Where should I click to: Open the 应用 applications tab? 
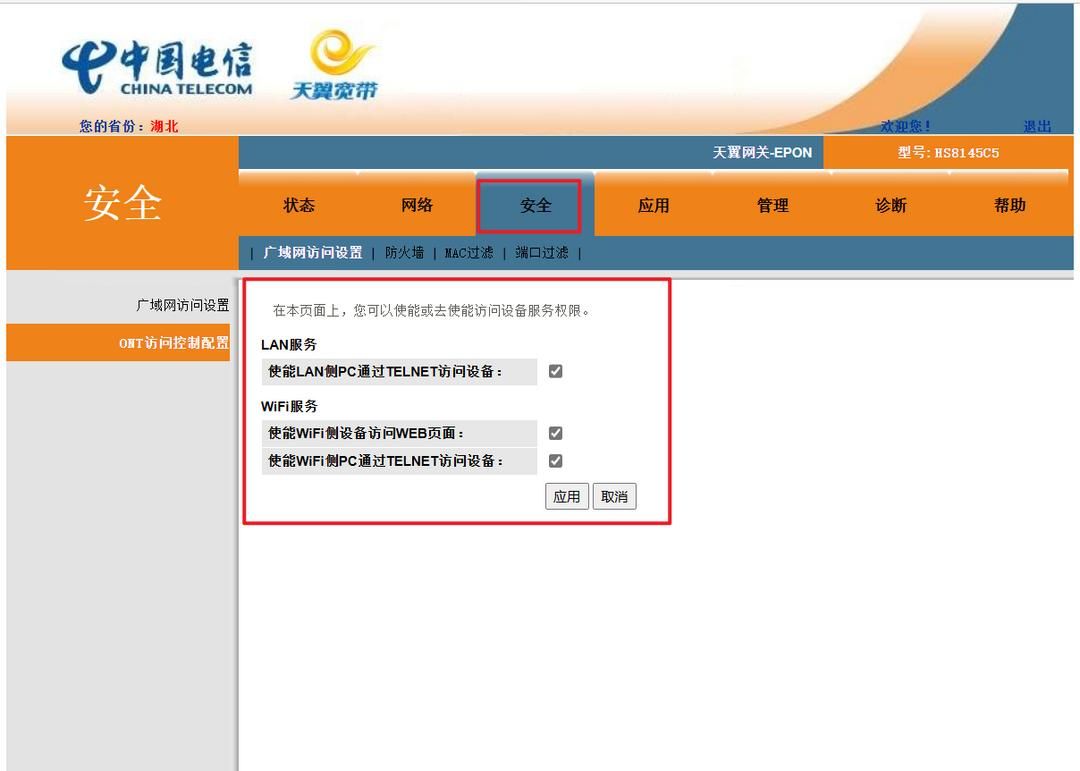click(653, 205)
